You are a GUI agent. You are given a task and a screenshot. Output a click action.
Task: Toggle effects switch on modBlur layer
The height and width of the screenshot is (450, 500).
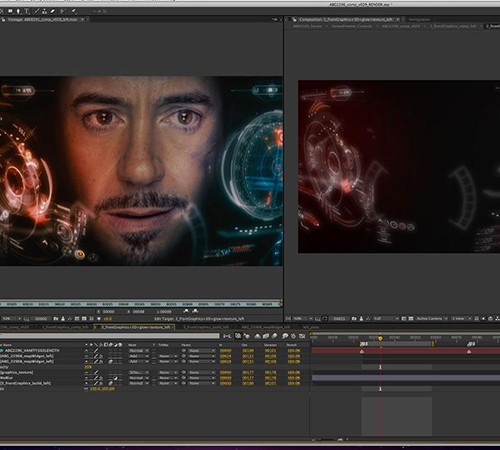tap(101, 378)
